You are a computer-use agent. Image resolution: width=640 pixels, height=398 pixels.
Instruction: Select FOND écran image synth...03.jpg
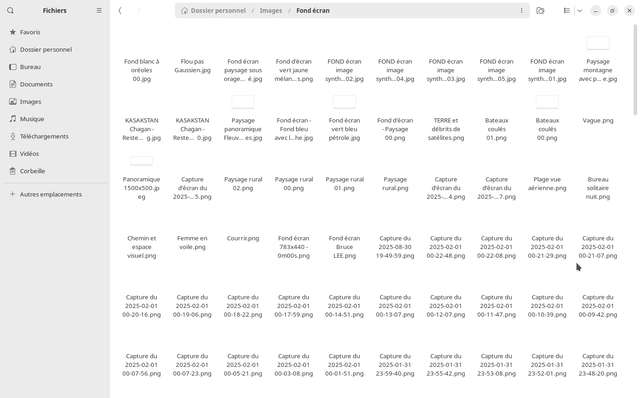point(446,70)
